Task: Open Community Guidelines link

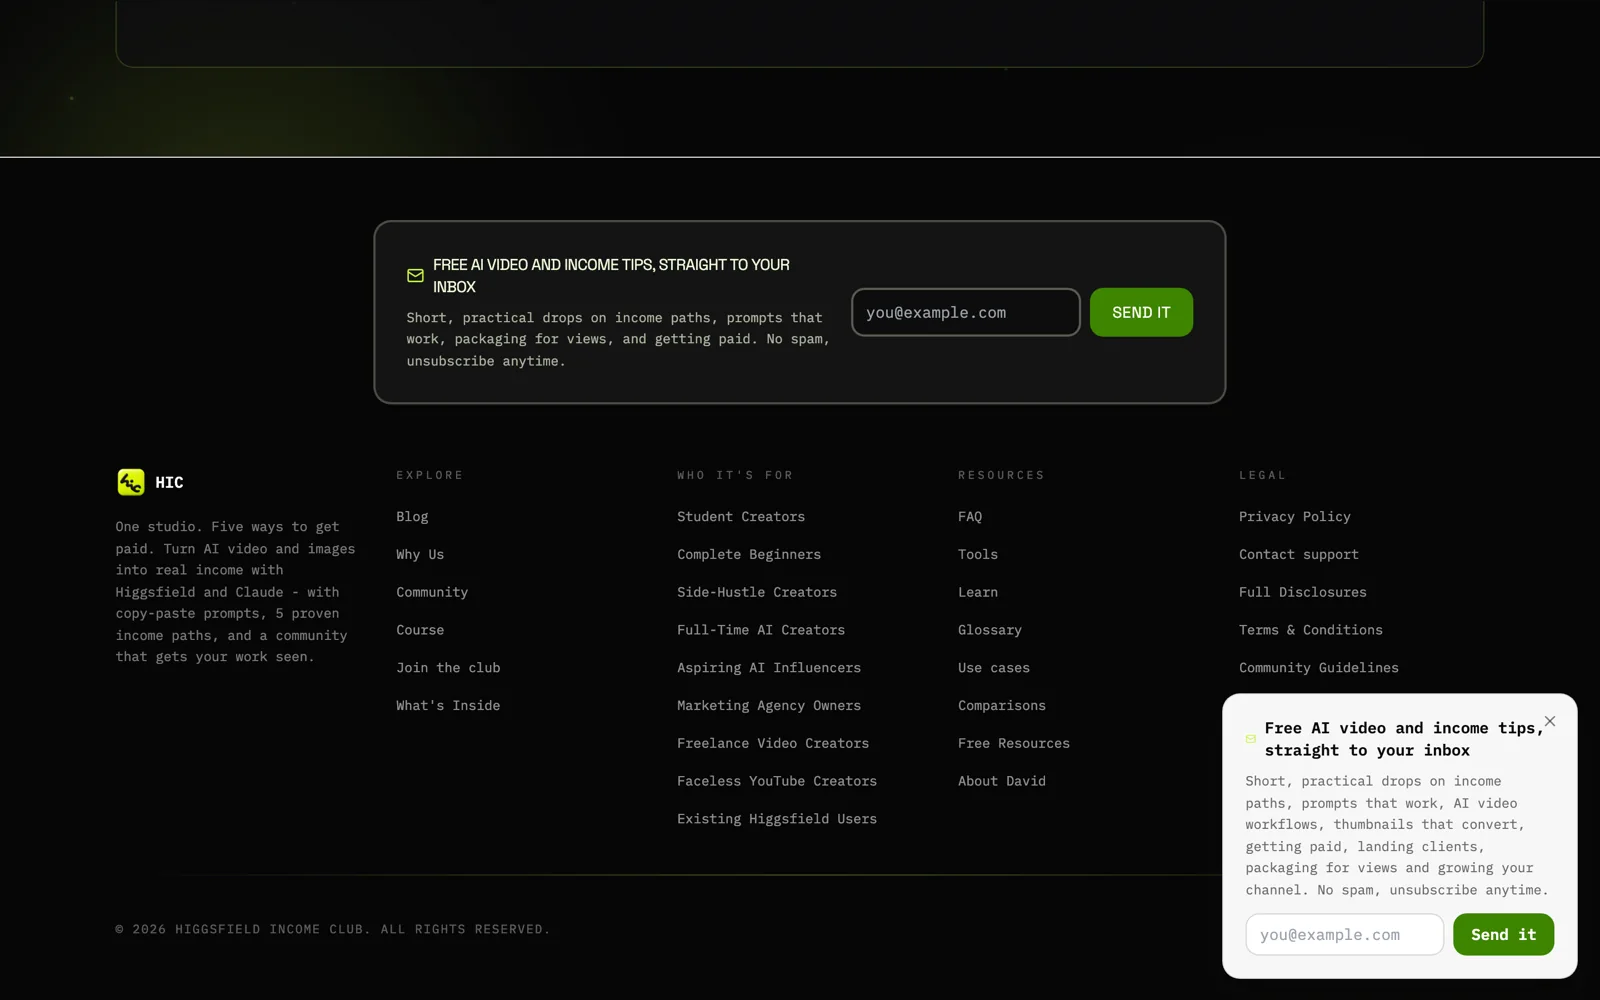Action: [x=1319, y=668]
